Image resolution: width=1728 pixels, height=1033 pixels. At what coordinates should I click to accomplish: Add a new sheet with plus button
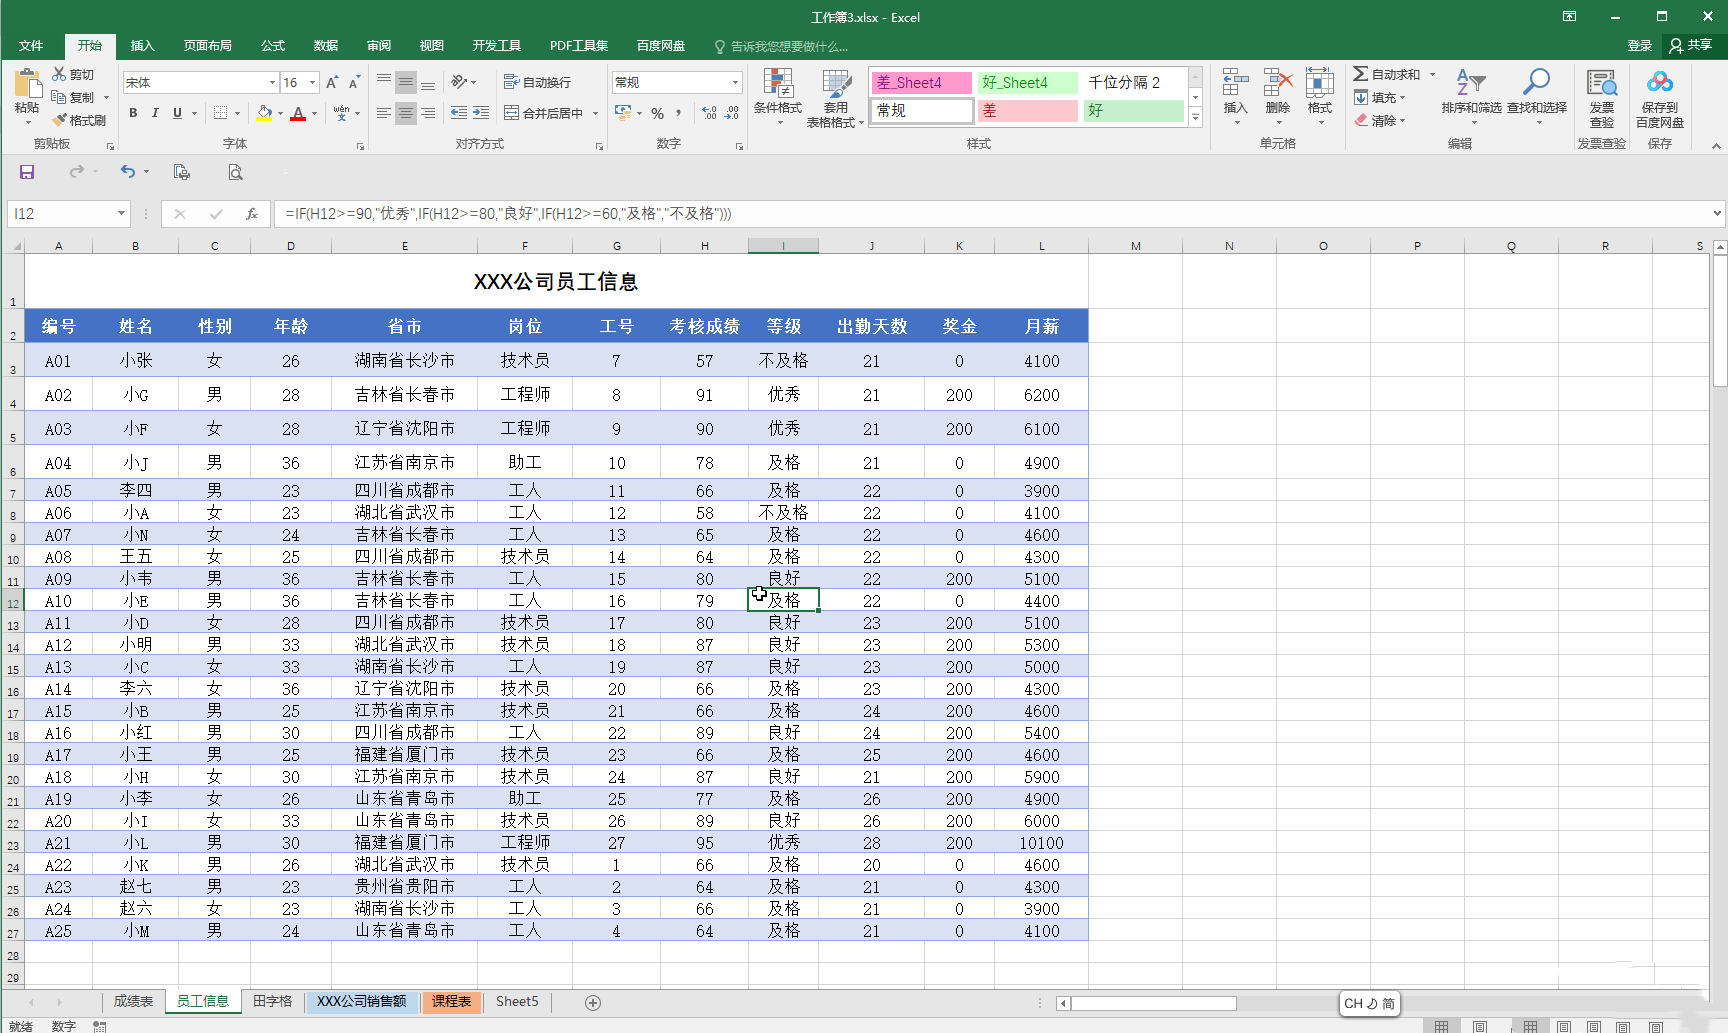[x=593, y=1002]
